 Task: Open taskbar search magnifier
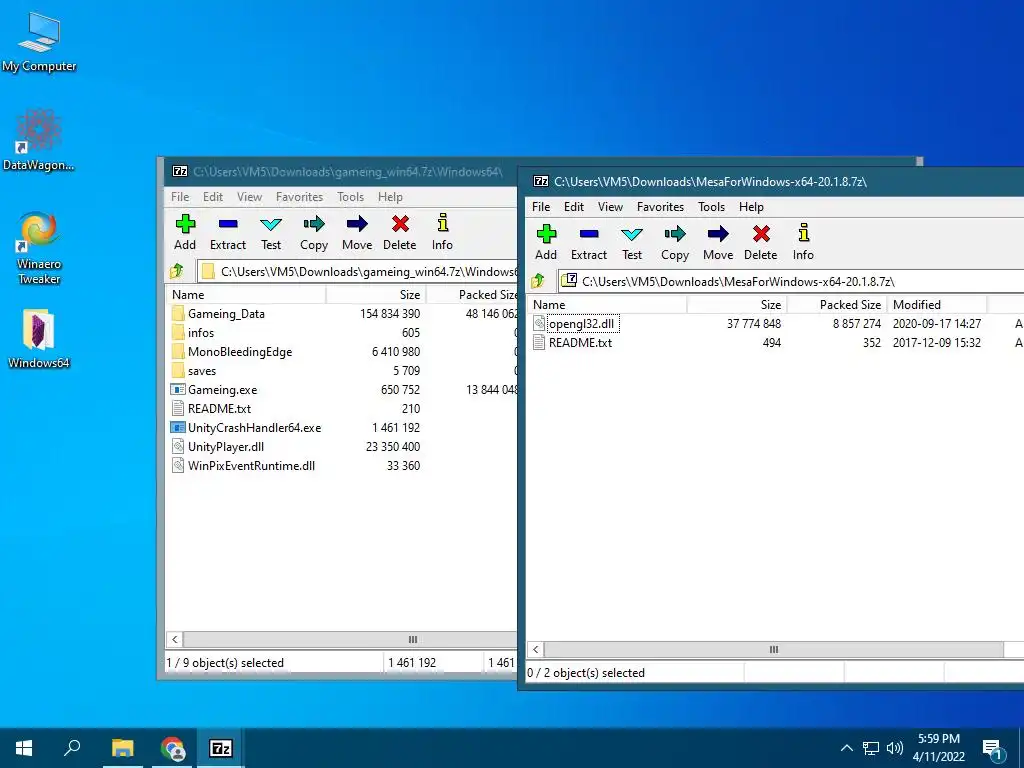pyautogui.click(x=72, y=748)
